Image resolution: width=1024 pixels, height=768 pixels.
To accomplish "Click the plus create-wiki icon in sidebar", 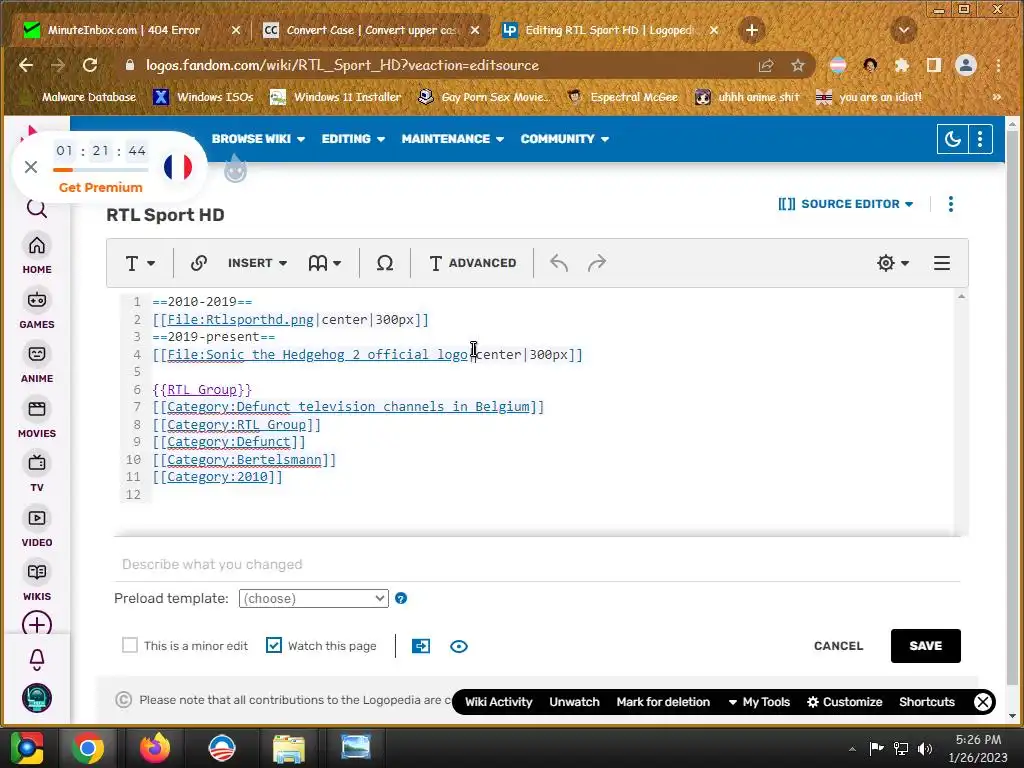I will (x=37, y=624).
